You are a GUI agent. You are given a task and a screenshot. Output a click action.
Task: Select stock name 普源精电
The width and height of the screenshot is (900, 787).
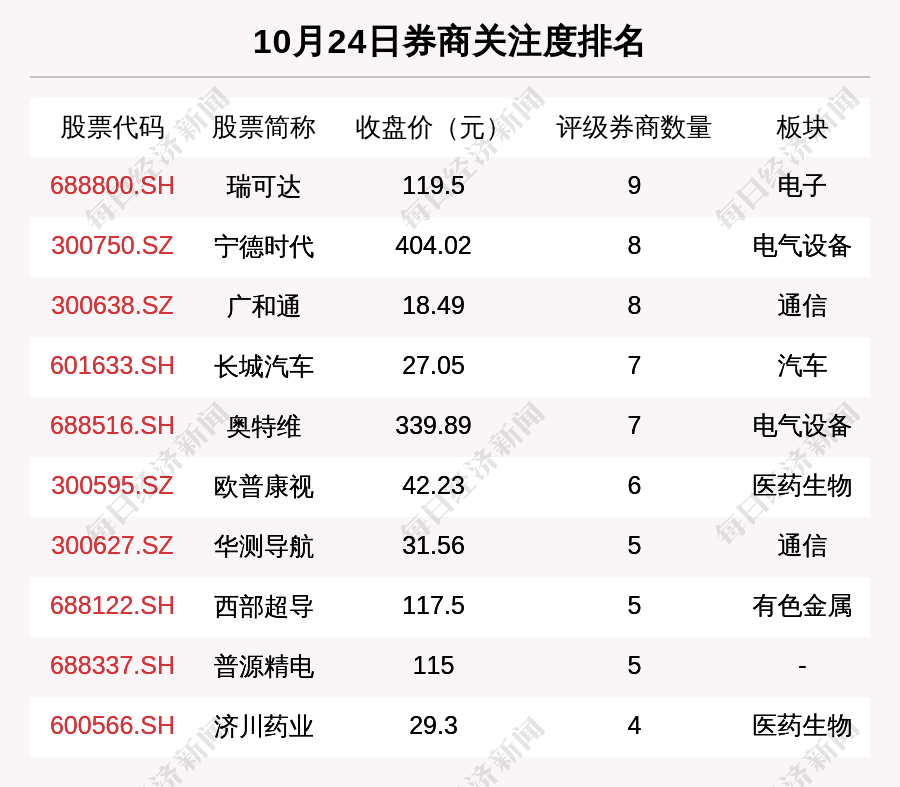coord(263,666)
